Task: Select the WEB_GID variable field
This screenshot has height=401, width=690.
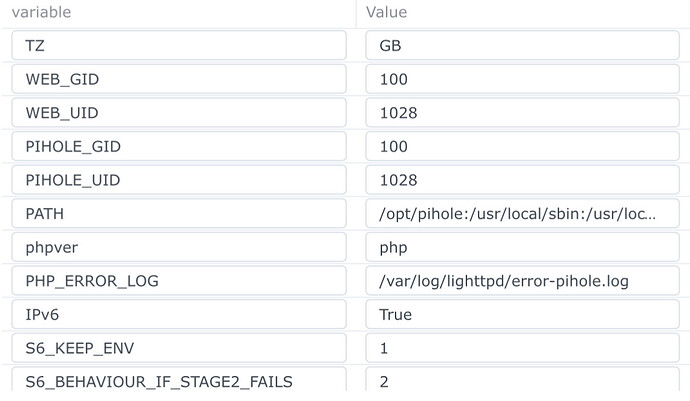Action: click(x=179, y=79)
